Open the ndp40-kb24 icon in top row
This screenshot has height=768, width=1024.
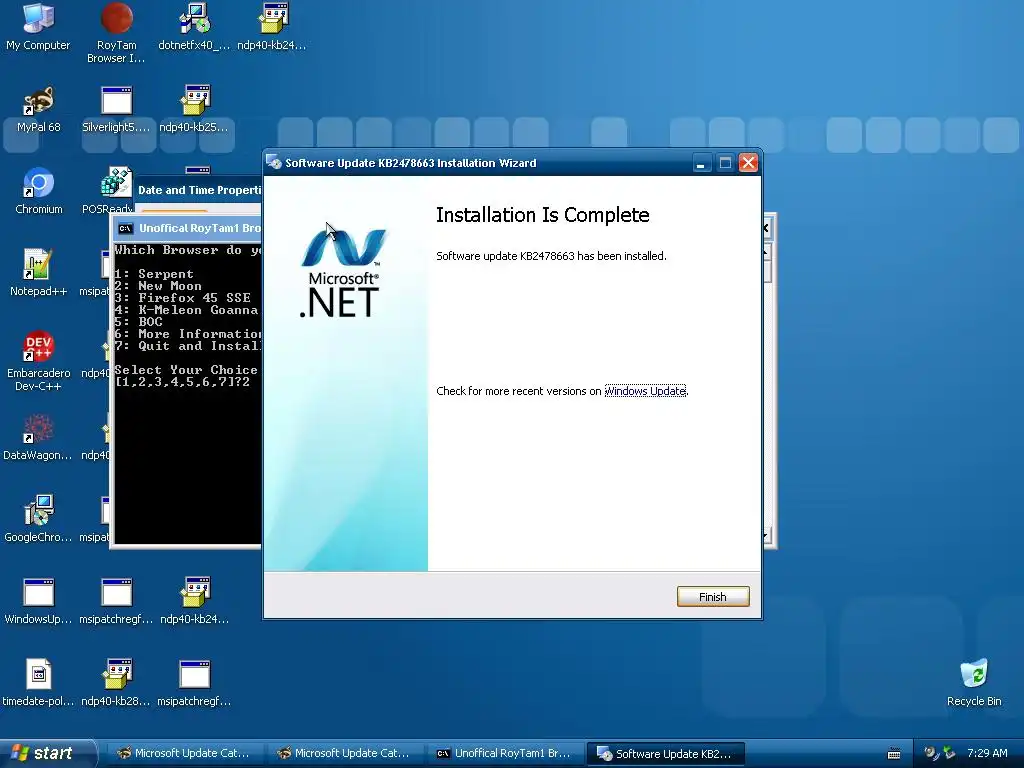tap(272, 26)
